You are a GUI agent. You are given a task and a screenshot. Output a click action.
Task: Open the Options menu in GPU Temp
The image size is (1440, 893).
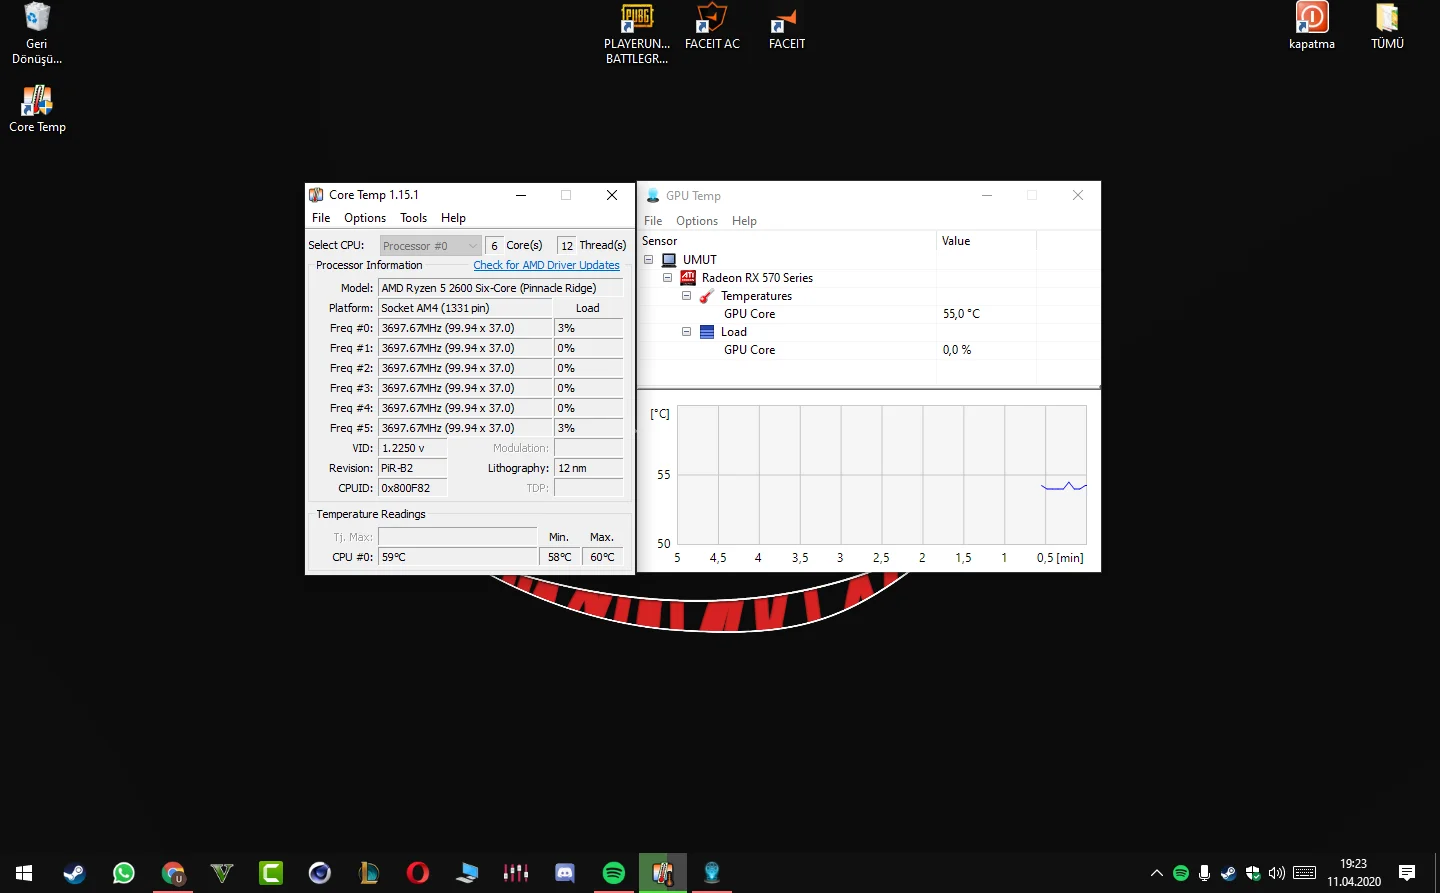pyautogui.click(x=697, y=221)
